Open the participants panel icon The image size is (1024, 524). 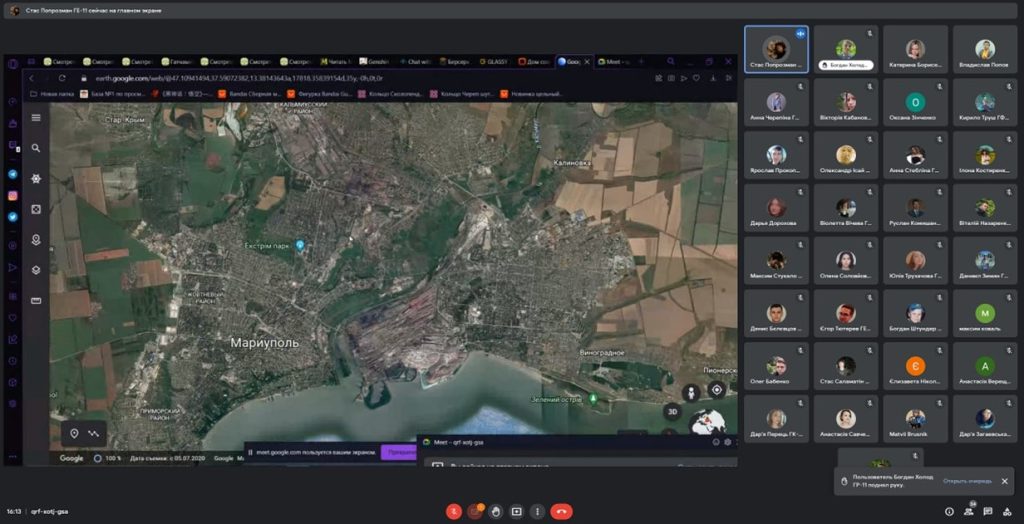[x=970, y=511]
